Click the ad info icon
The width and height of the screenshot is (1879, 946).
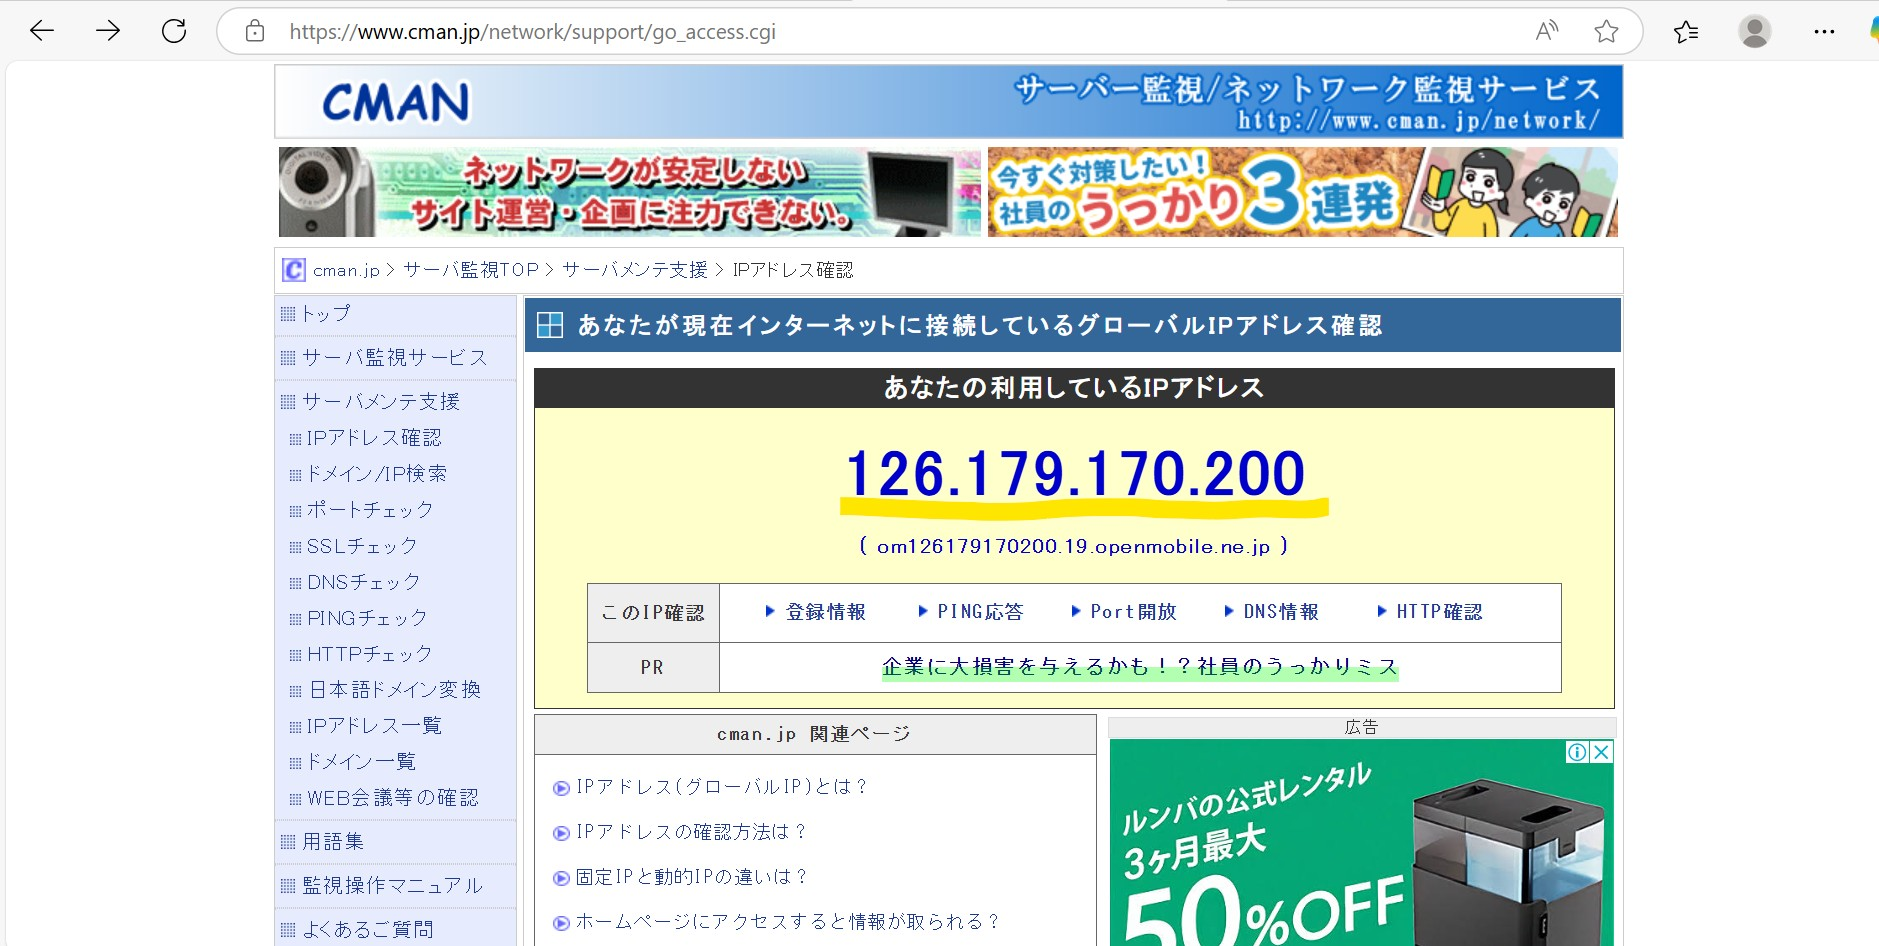coord(1577,752)
